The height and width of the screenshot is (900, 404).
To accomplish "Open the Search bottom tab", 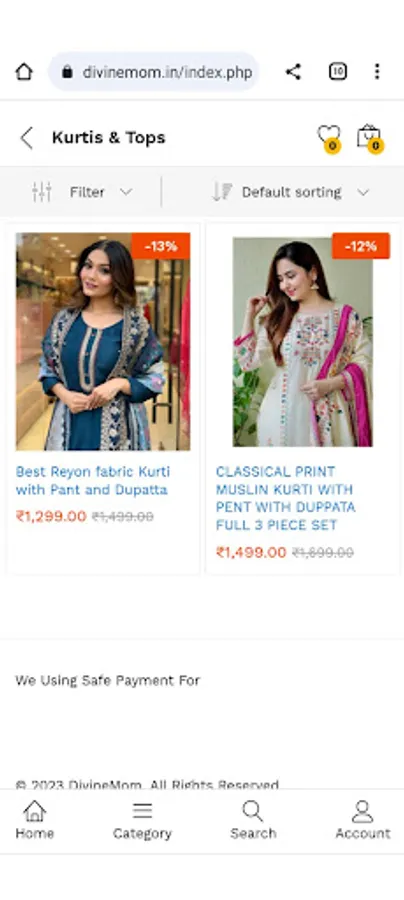I will [x=253, y=820].
